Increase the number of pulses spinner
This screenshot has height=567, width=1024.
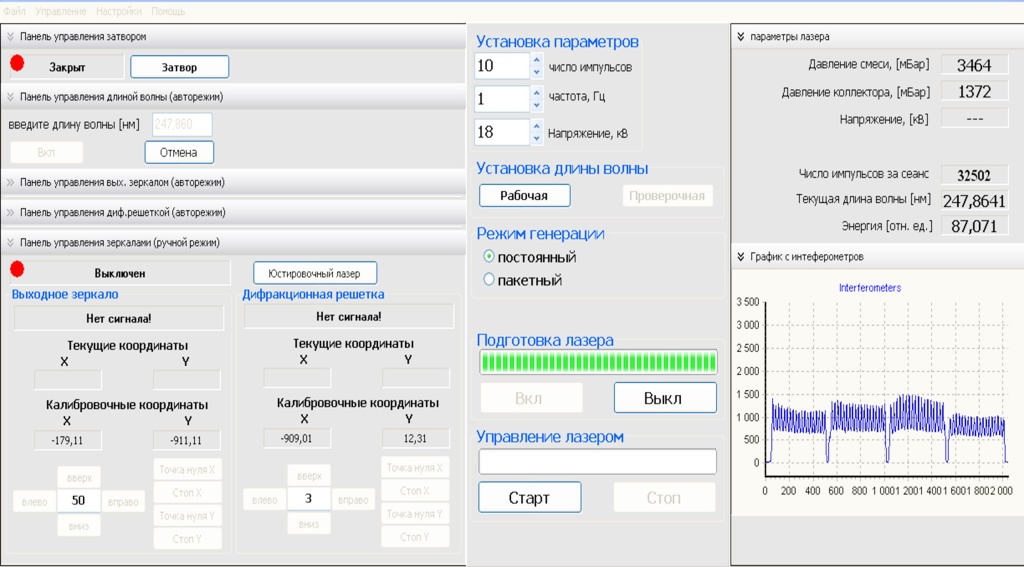(536, 60)
